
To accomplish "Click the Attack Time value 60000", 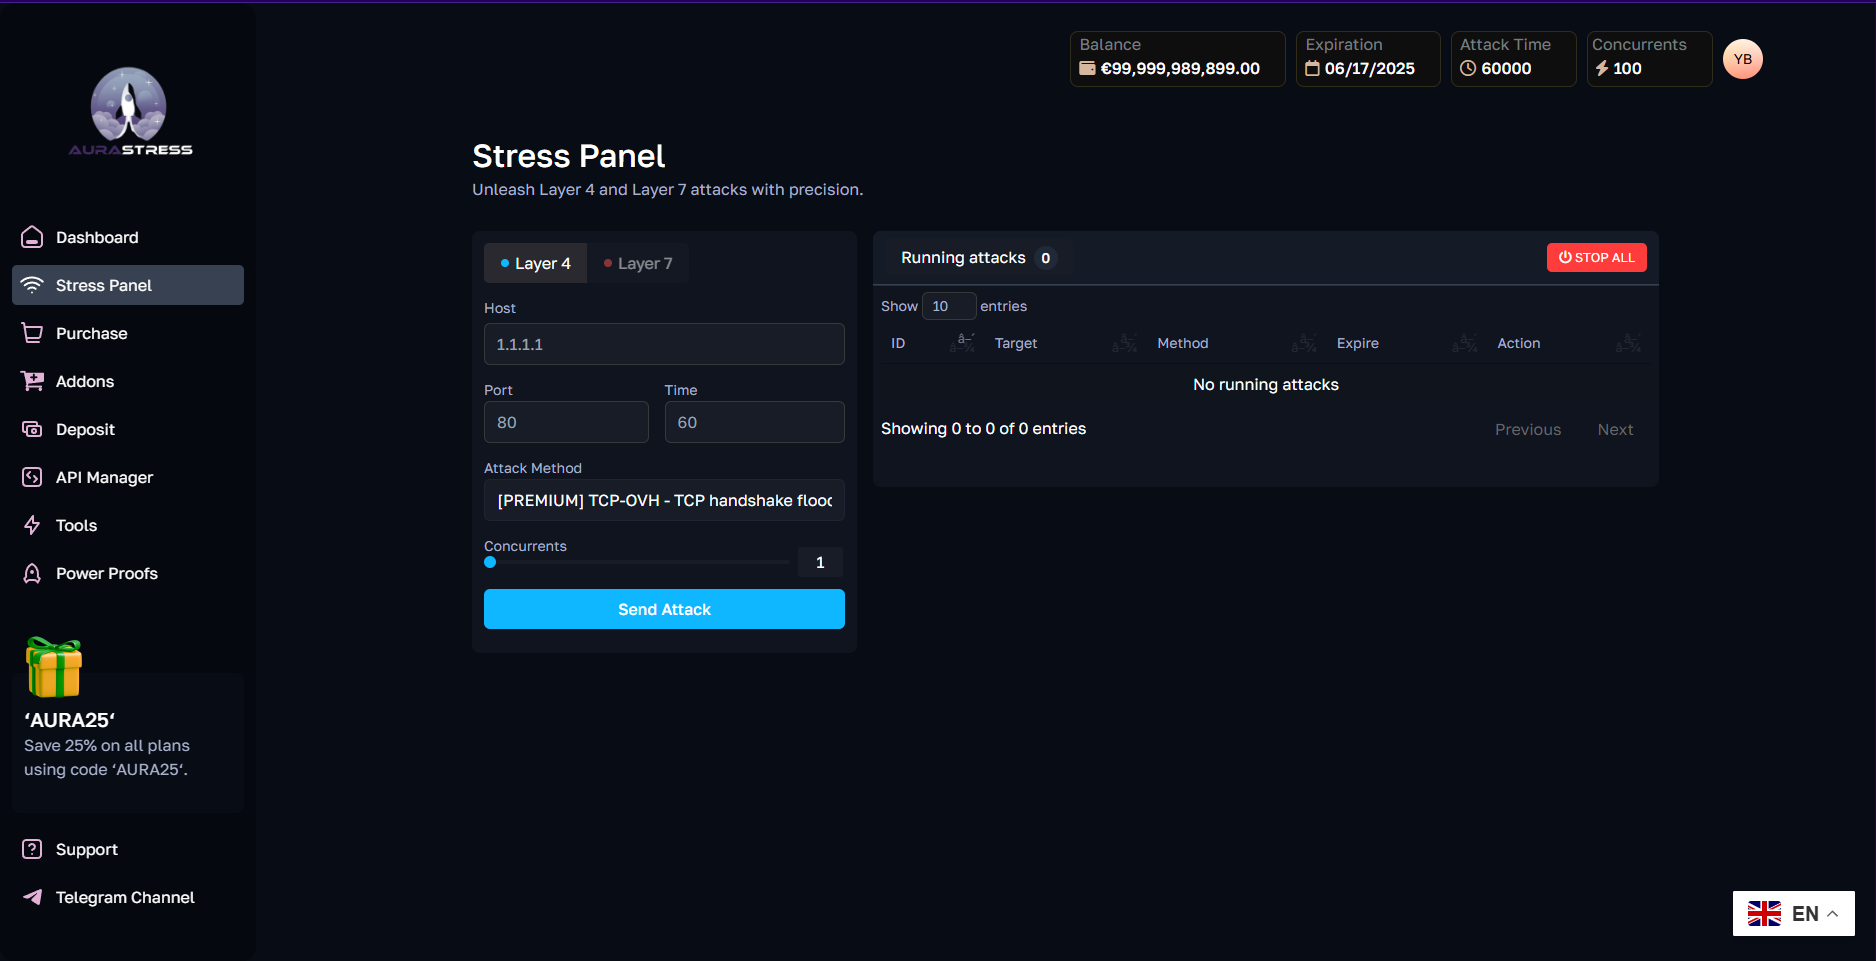I will [1506, 68].
